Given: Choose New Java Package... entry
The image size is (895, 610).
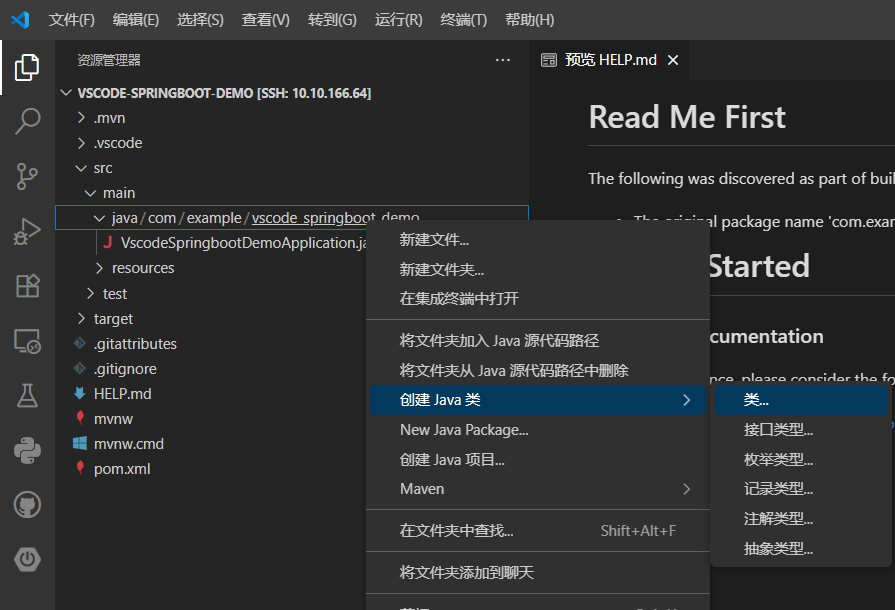Looking at the screenshot, I should point(538,430).
